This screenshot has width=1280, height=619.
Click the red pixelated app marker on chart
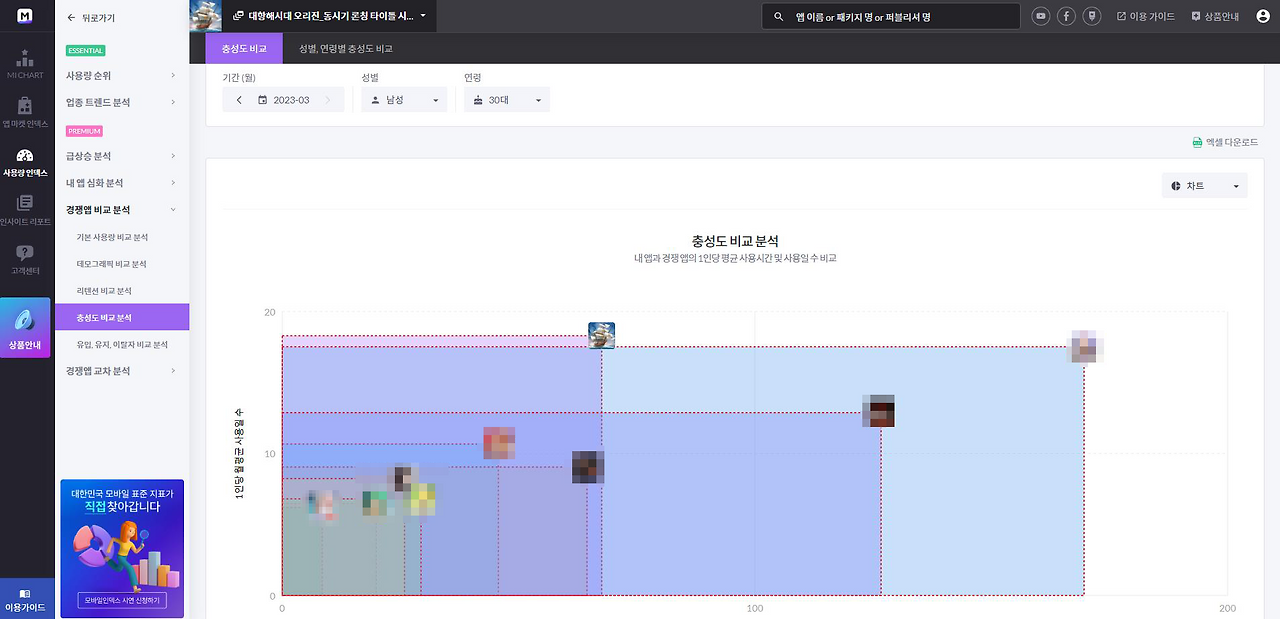499,442
